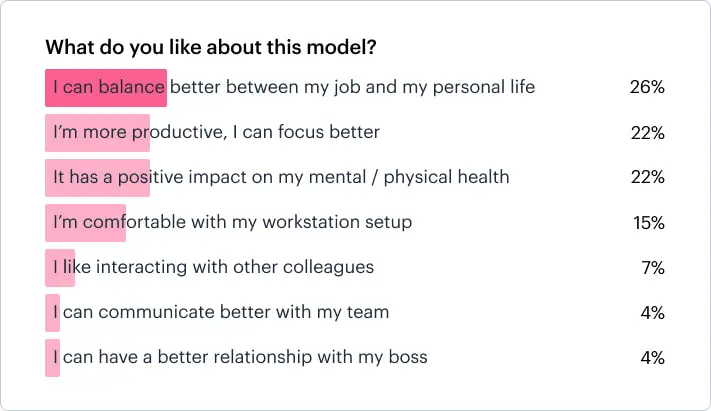Click the 22% value next to productivity
The height and width of the screenshot is (411, 711).
coord(647,132)
